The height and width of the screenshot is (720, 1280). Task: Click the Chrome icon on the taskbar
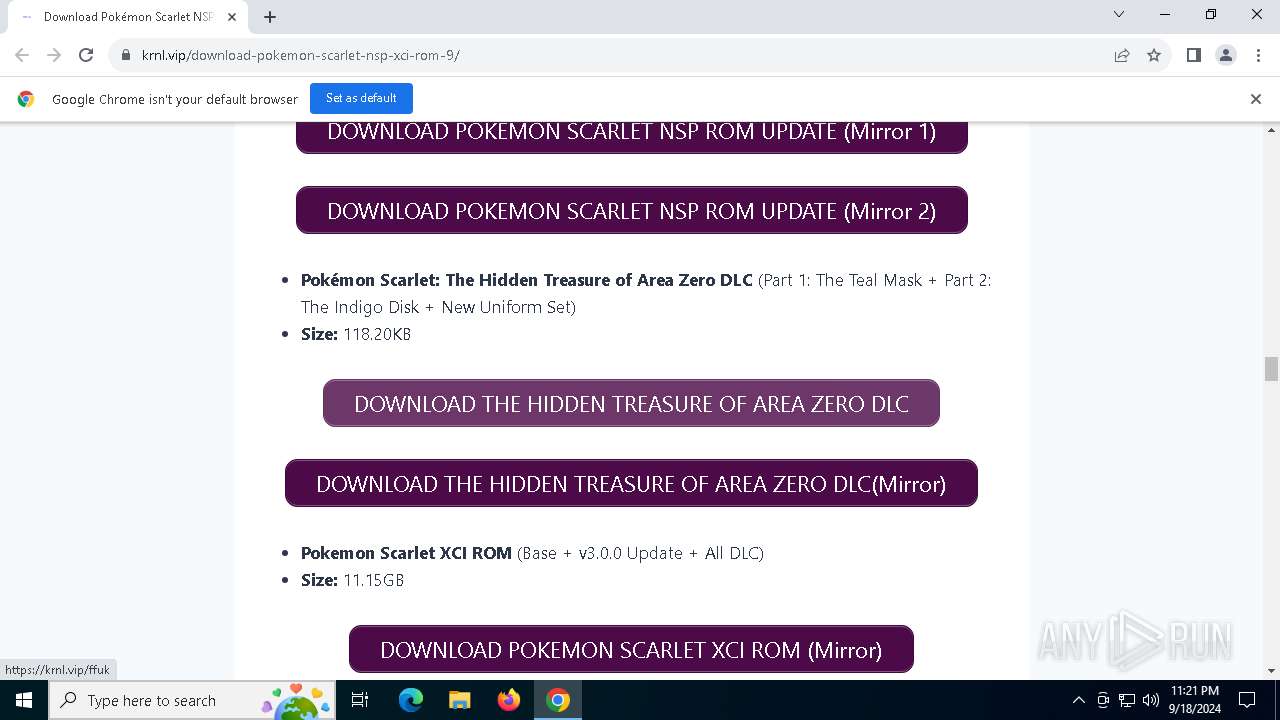(558, 700)
